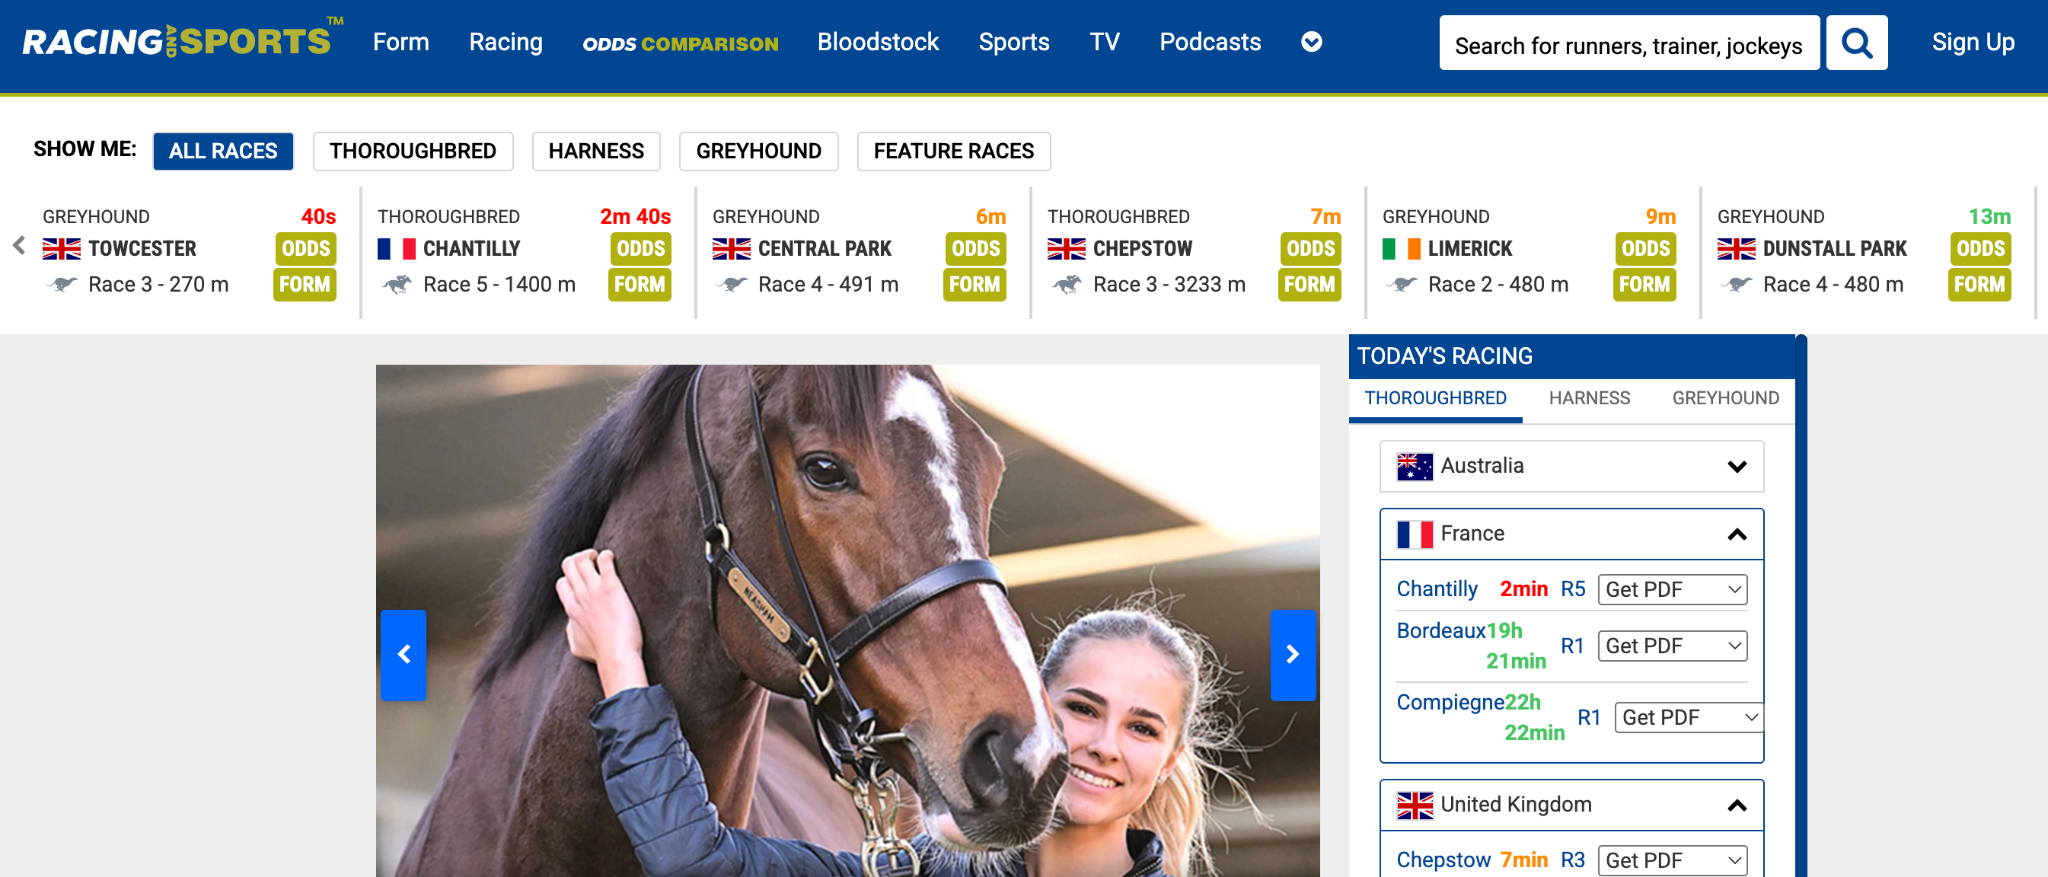Click the search magnifier icon button
The width and height of the screenshot is (2048, 877).
(1856, 43)
